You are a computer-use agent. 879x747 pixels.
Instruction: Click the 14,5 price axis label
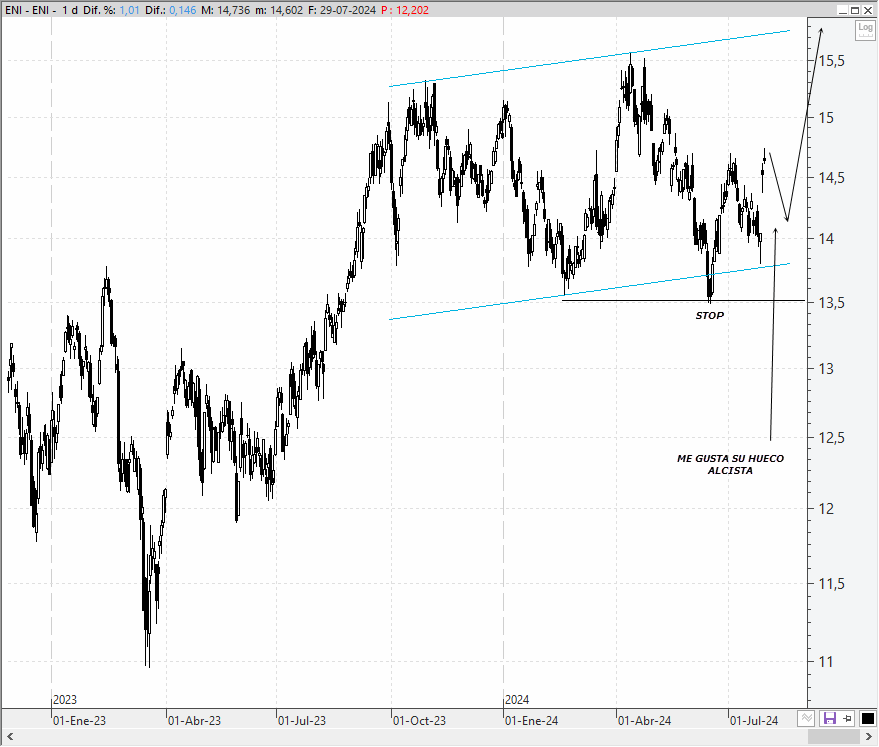(x=832, y=178)
